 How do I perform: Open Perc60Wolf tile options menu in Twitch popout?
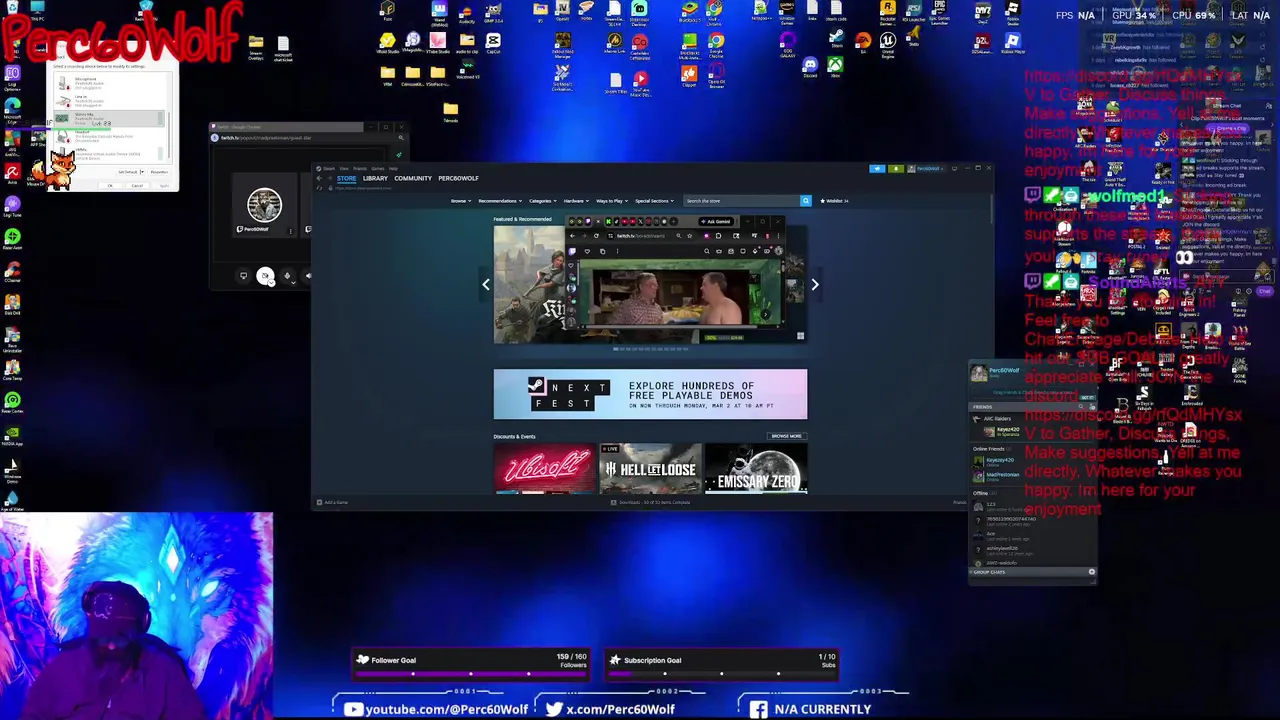click(291, 231)
